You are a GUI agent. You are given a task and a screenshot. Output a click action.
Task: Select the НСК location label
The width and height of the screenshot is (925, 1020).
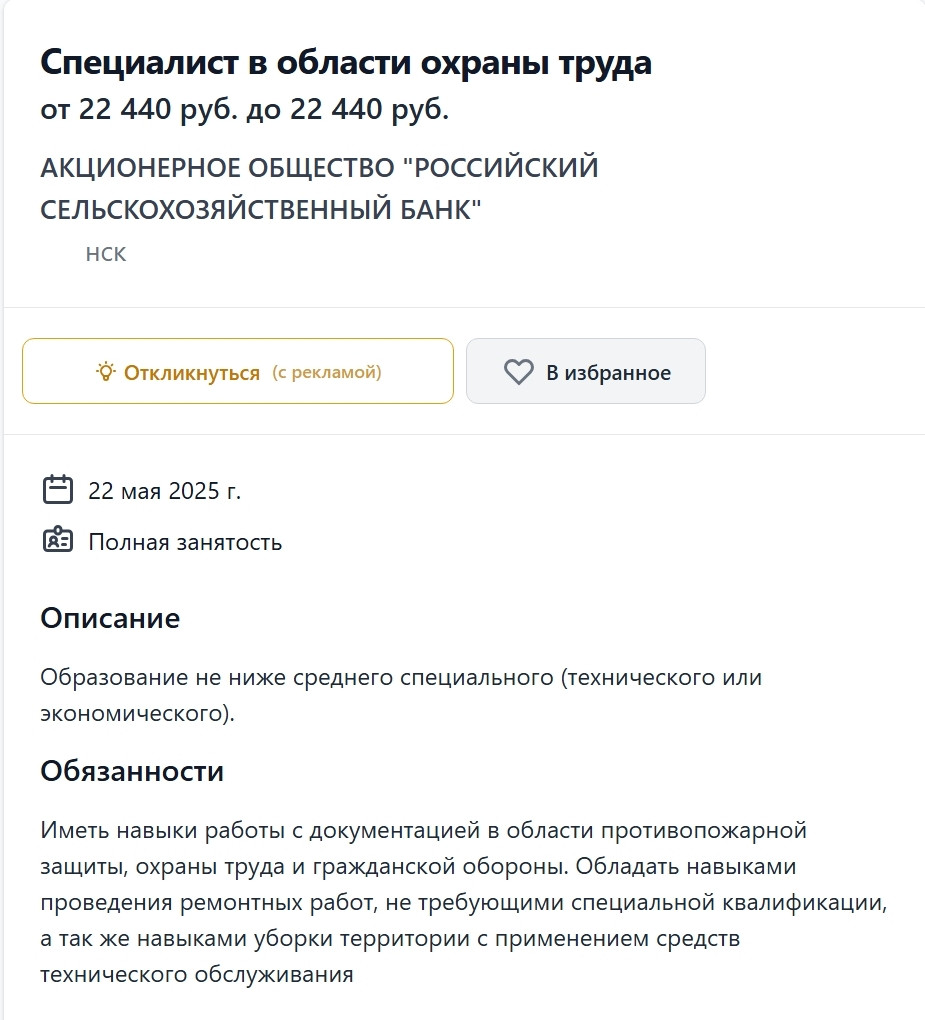click(x=106, y=255)
